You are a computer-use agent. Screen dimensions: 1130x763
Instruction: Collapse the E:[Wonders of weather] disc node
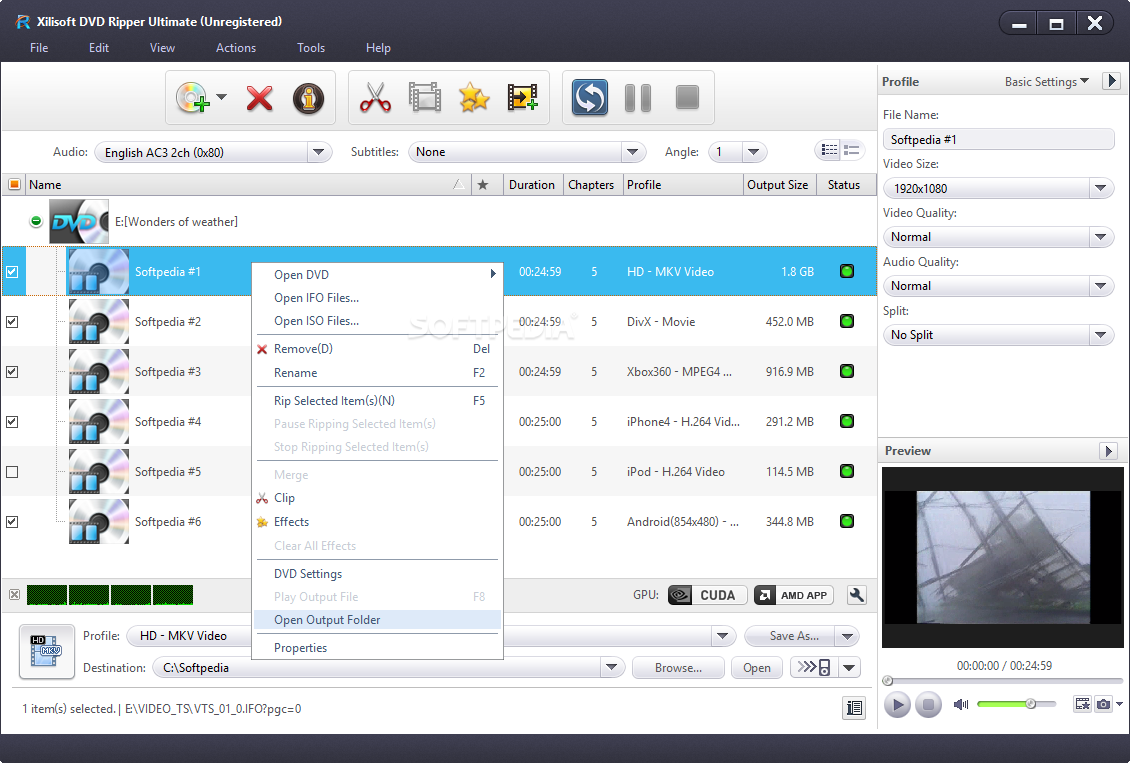(x=36, y=221)
